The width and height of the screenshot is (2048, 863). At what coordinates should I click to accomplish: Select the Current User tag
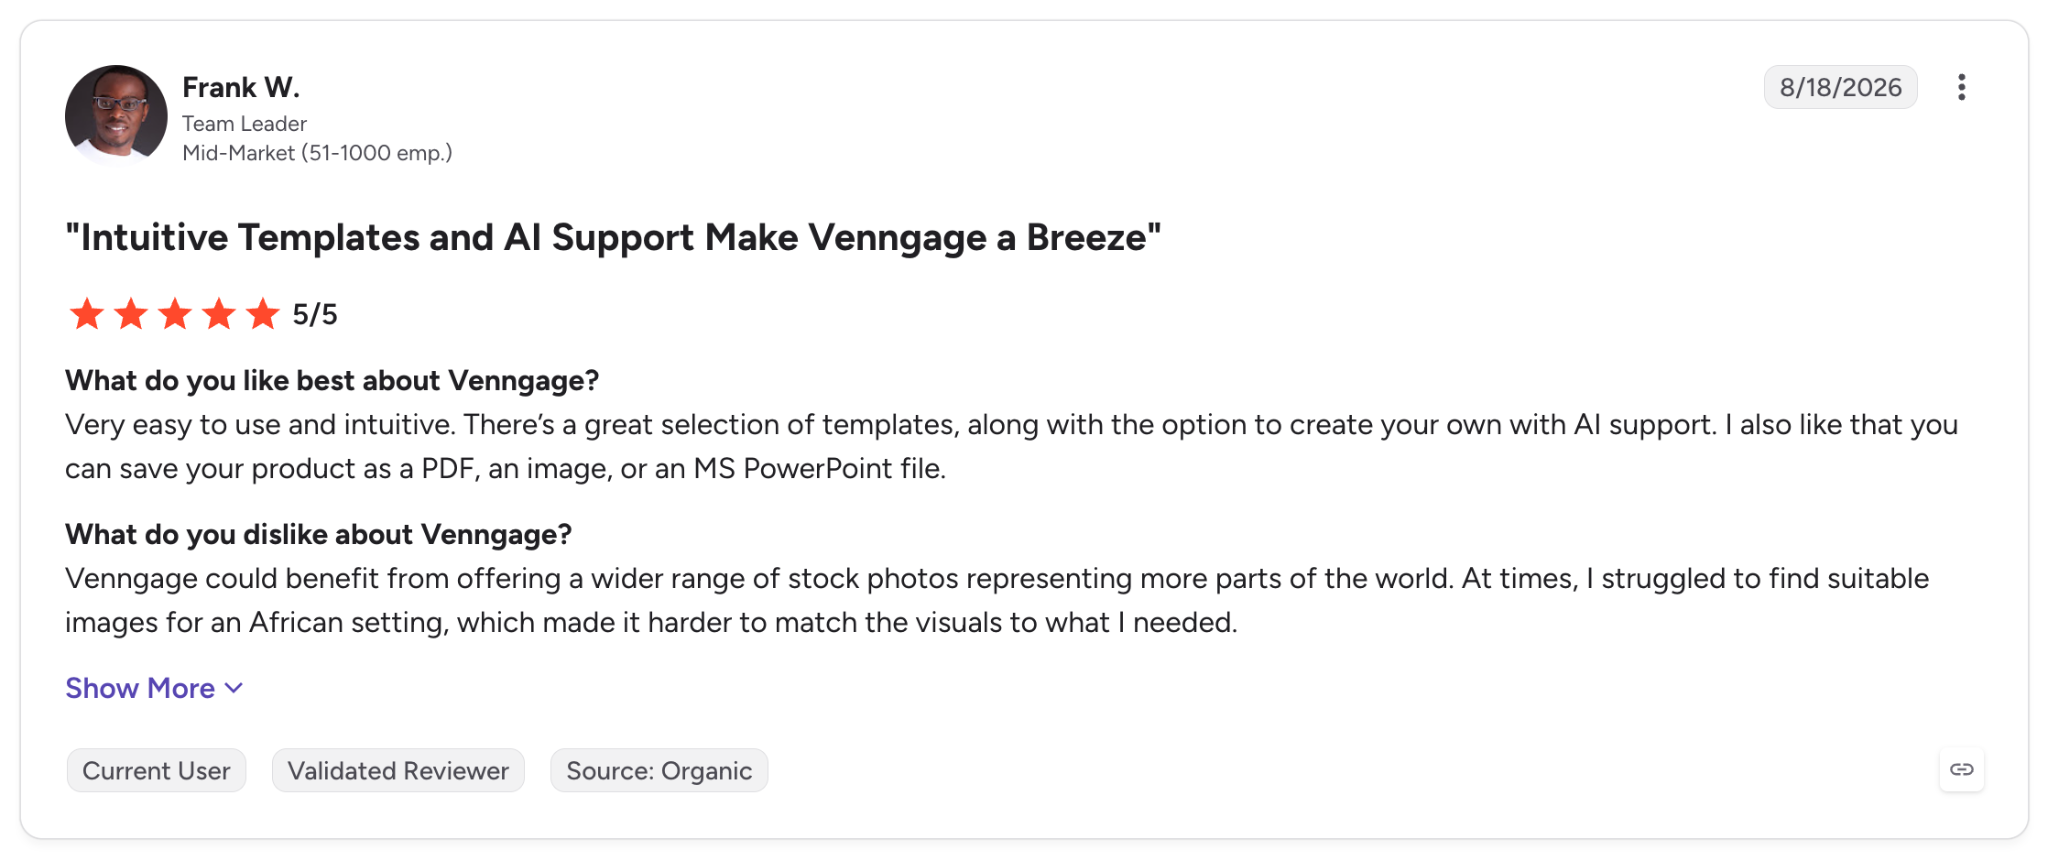click(156, 771)
